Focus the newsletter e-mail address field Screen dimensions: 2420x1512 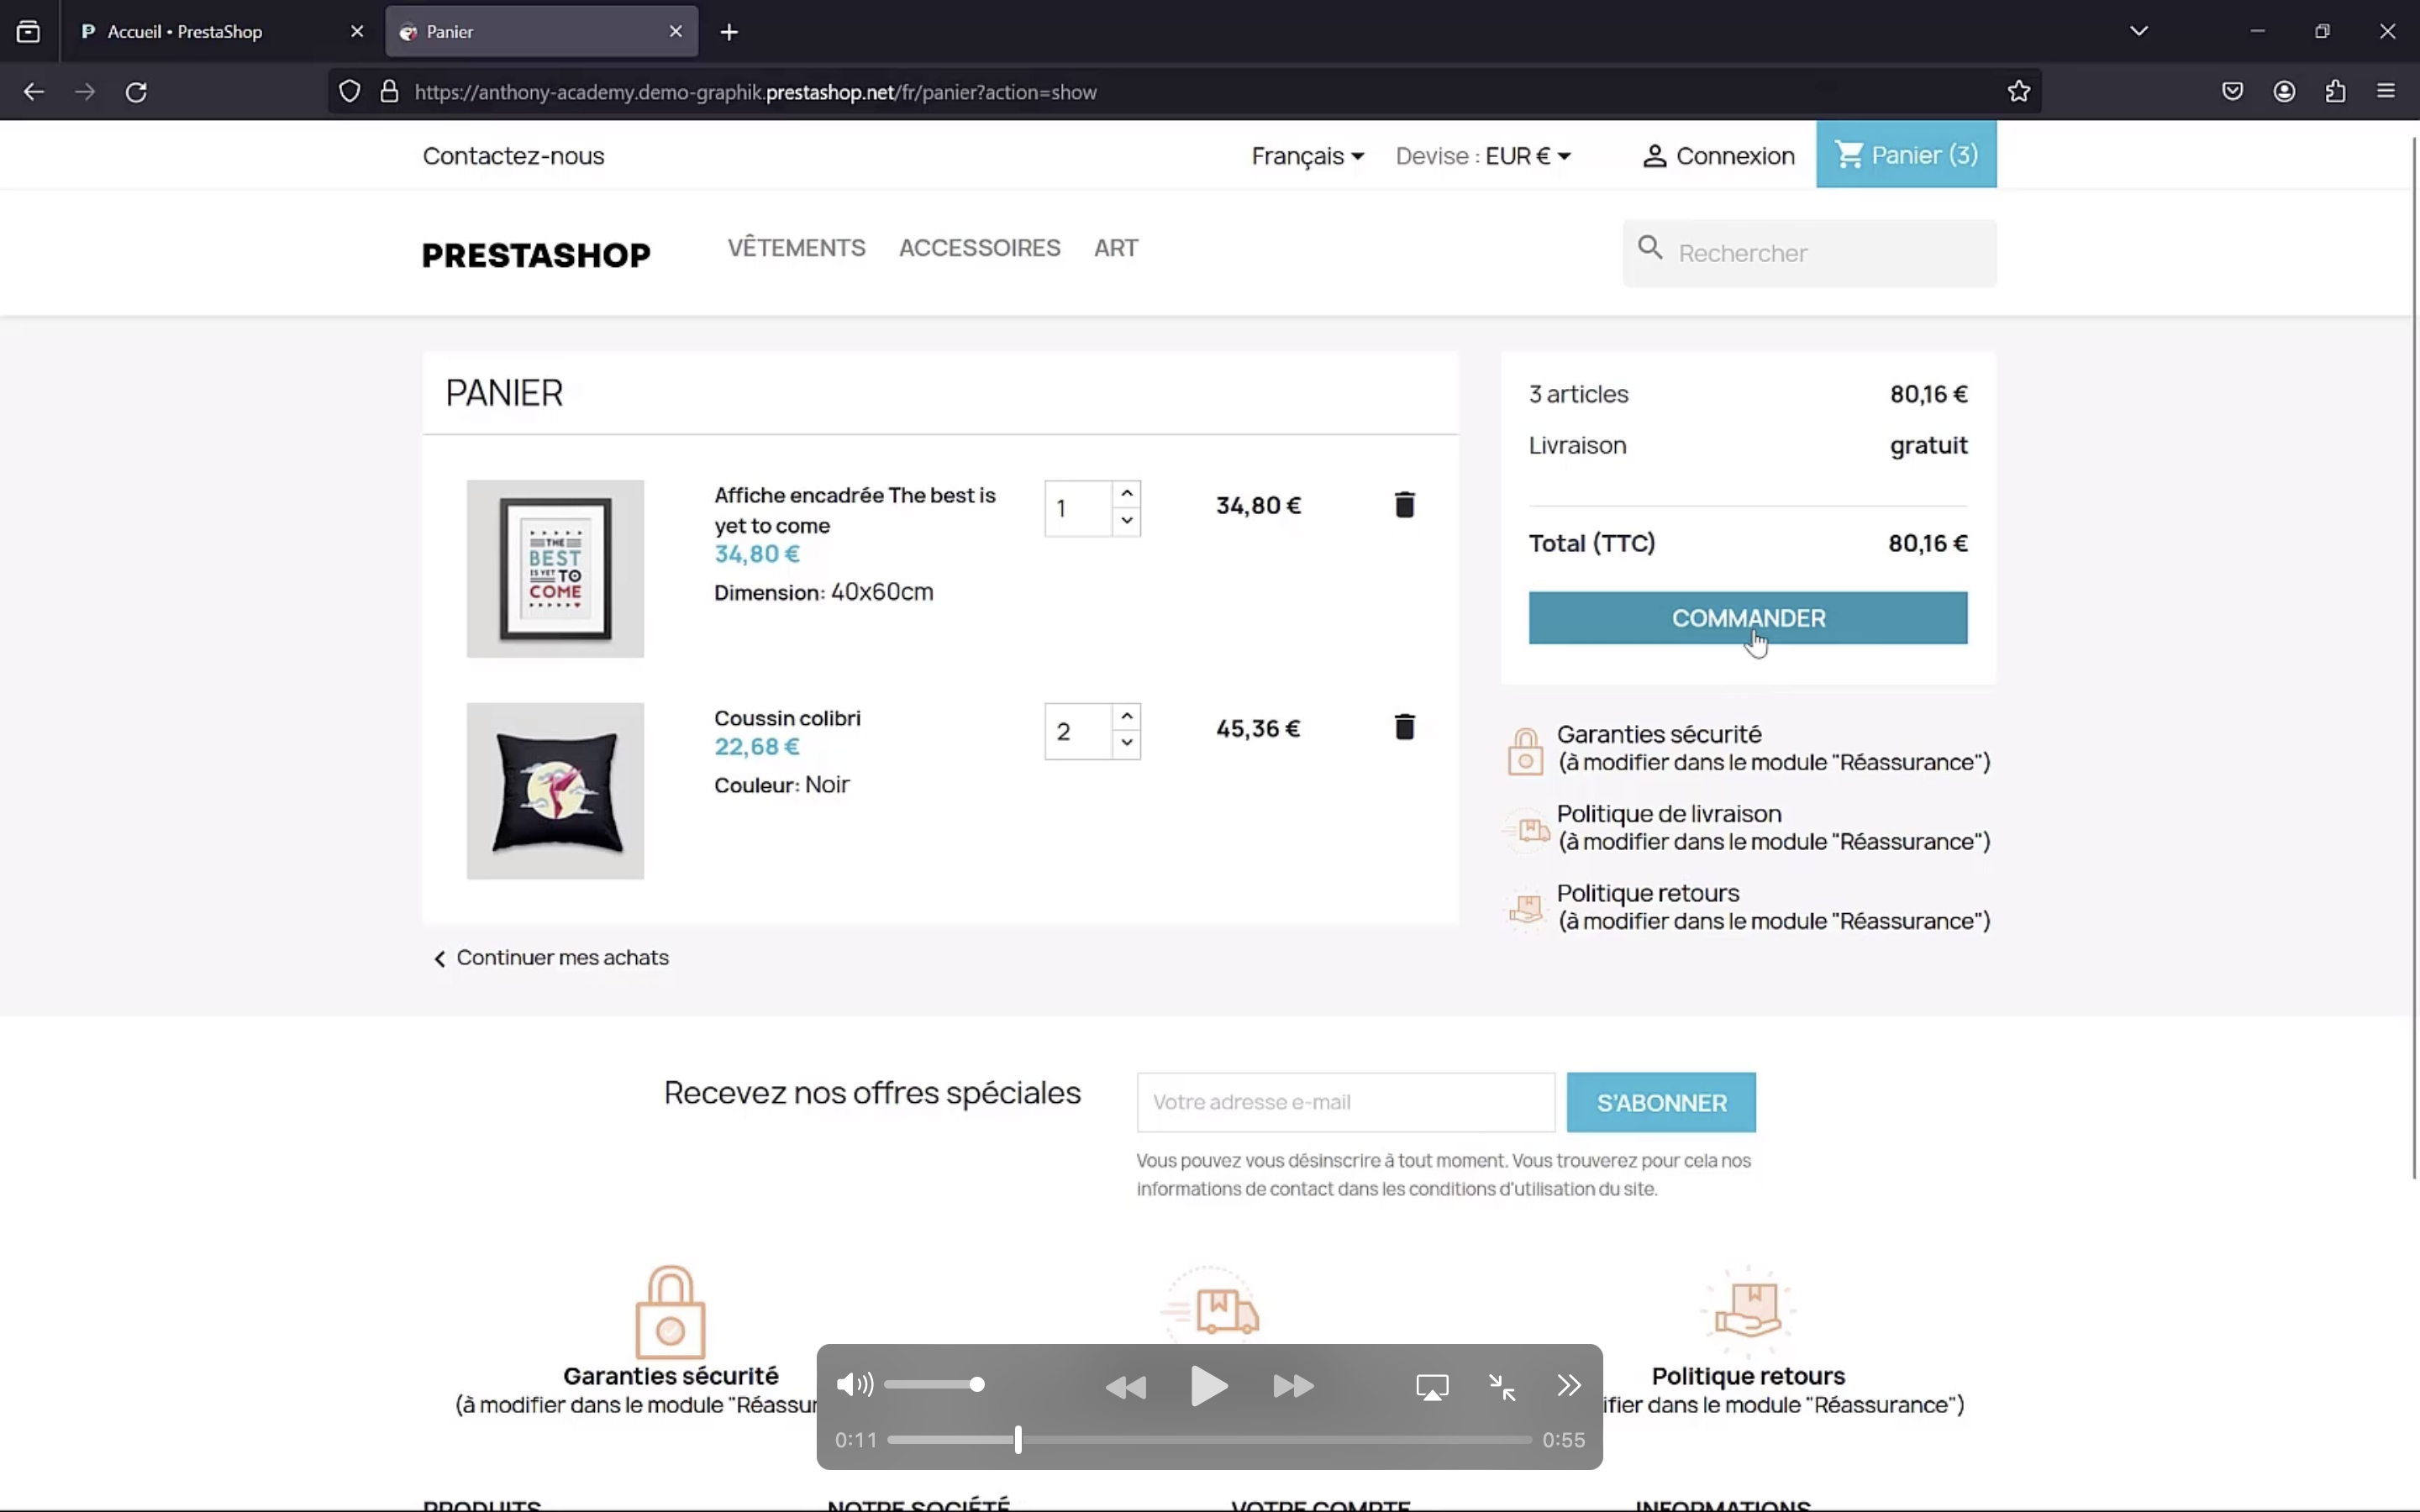click(1345, 1102)
